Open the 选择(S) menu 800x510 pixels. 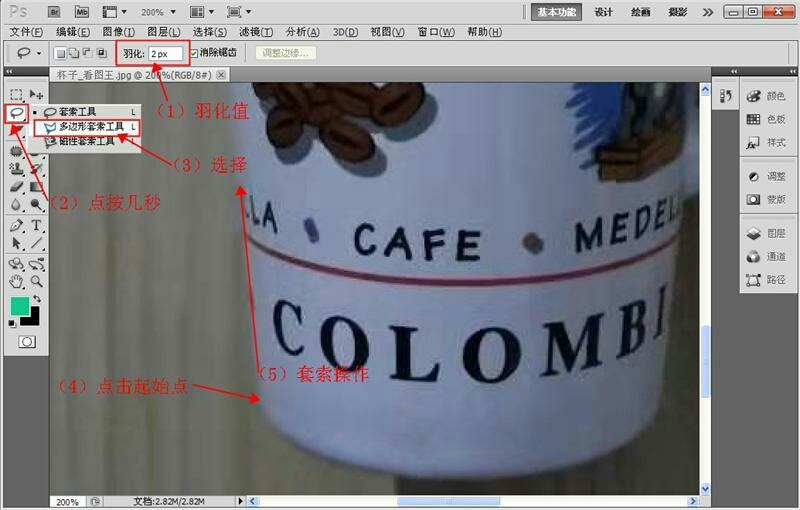(x=210, y=32)
